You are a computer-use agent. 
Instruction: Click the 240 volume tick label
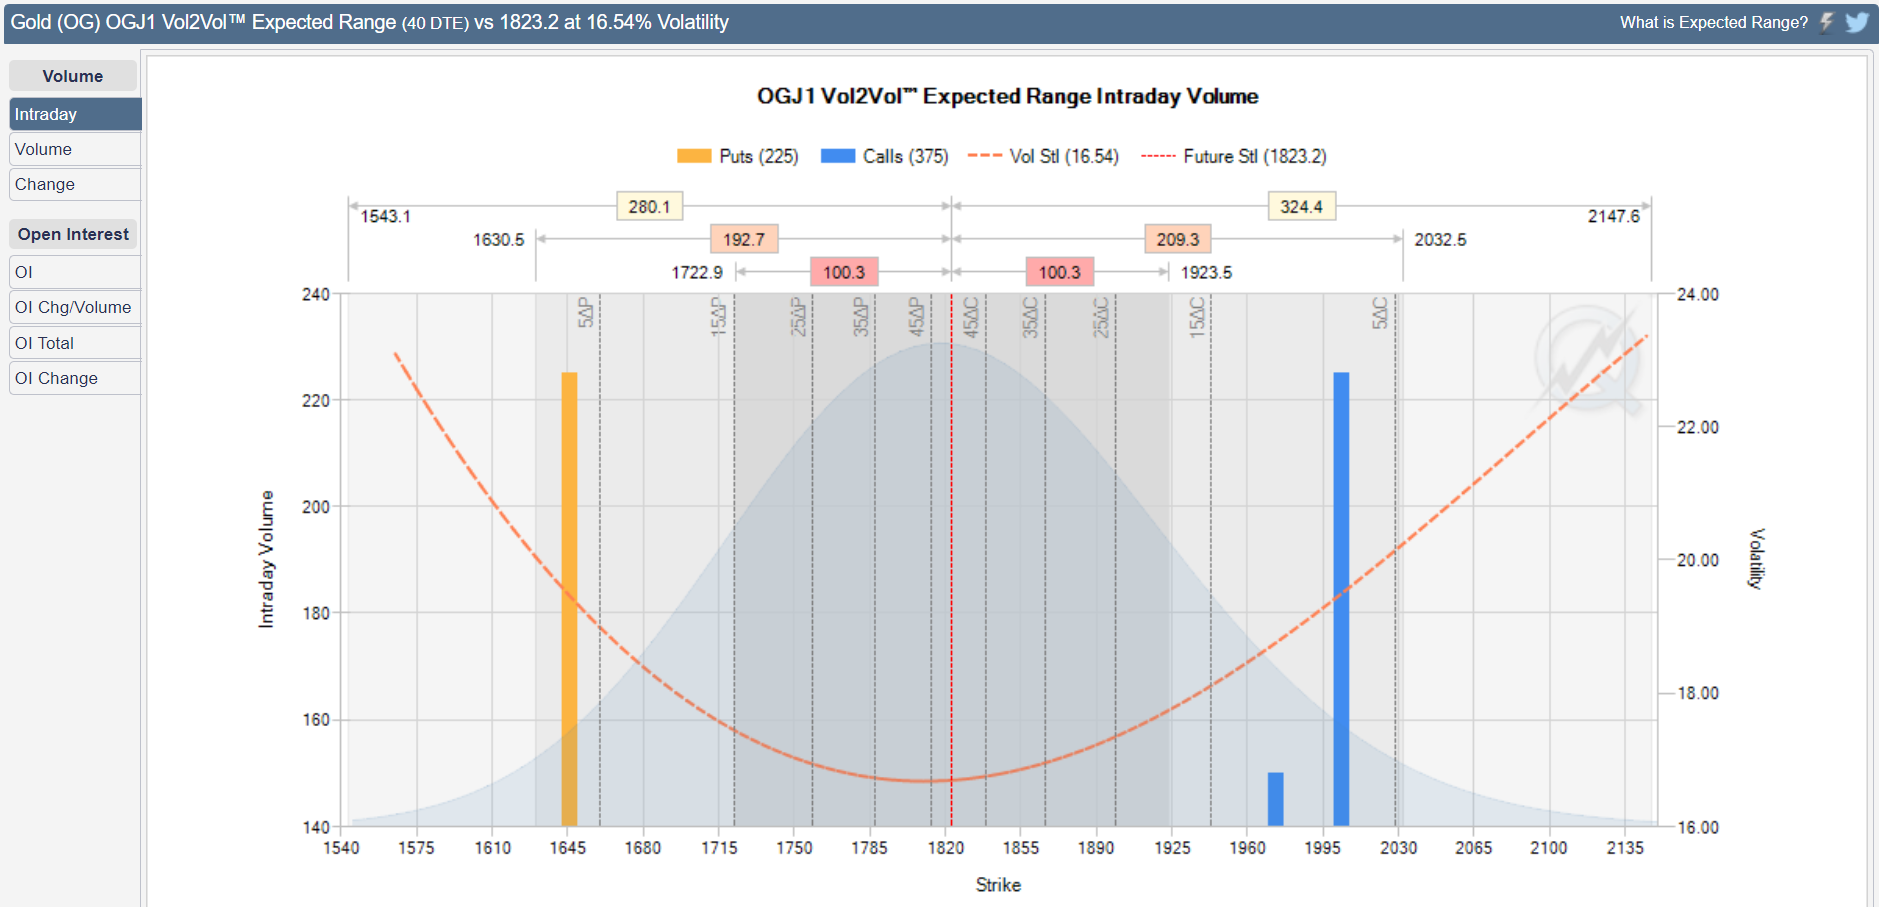[316, 294]
